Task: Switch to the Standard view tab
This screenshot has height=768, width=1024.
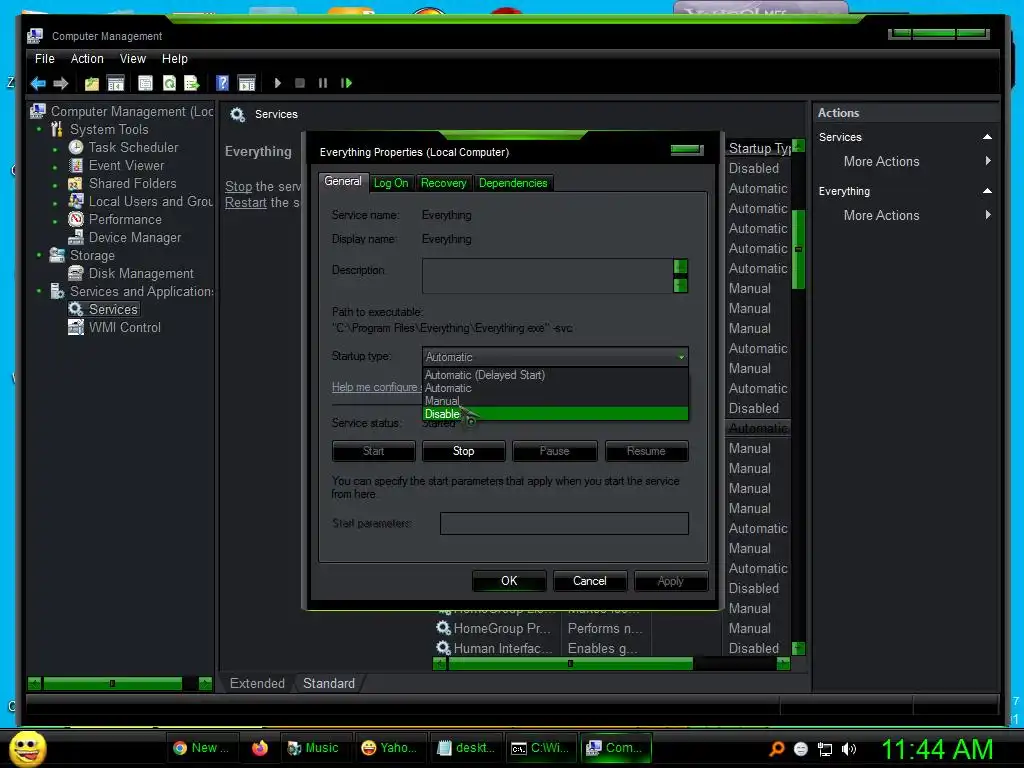Action: (x=329, y=683)
